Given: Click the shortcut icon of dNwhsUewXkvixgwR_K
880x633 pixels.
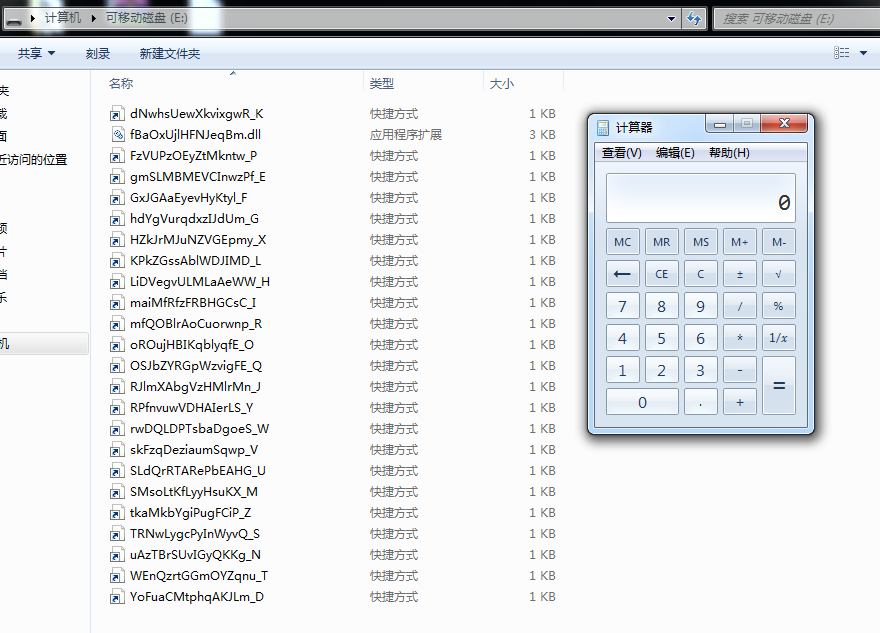Looking at the screenshot, I should [117, 114].
